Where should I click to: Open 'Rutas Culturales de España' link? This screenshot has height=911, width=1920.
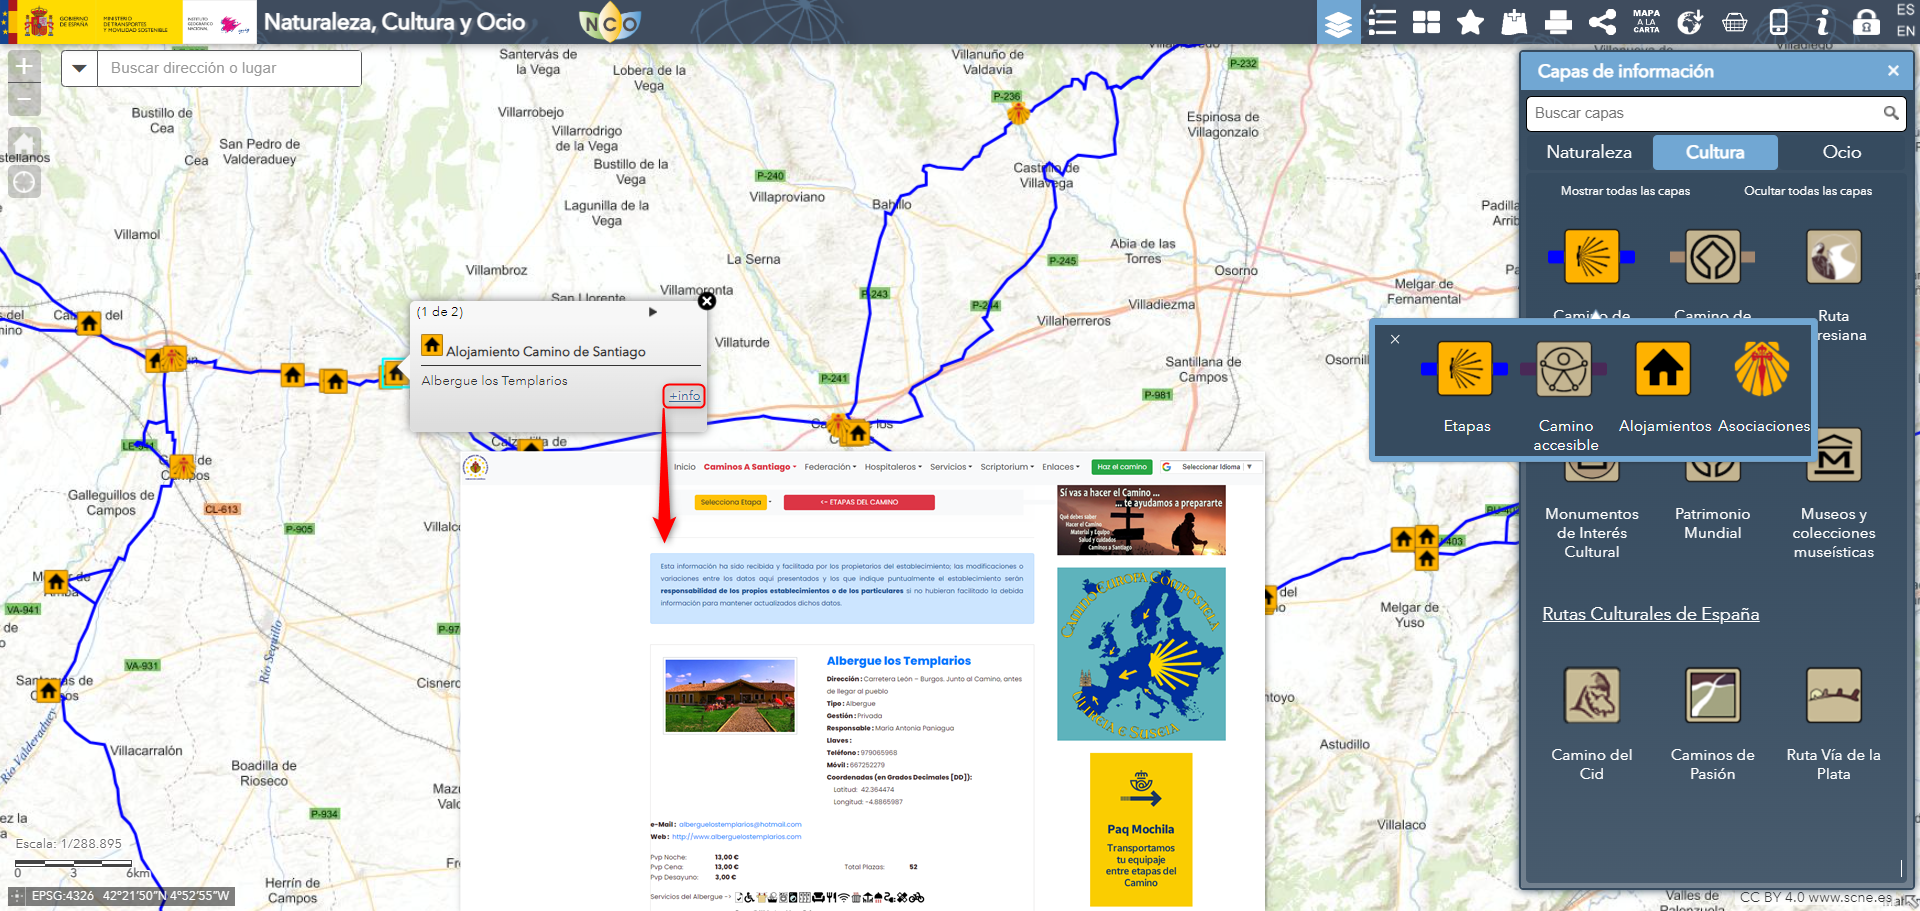(1650, 614)
